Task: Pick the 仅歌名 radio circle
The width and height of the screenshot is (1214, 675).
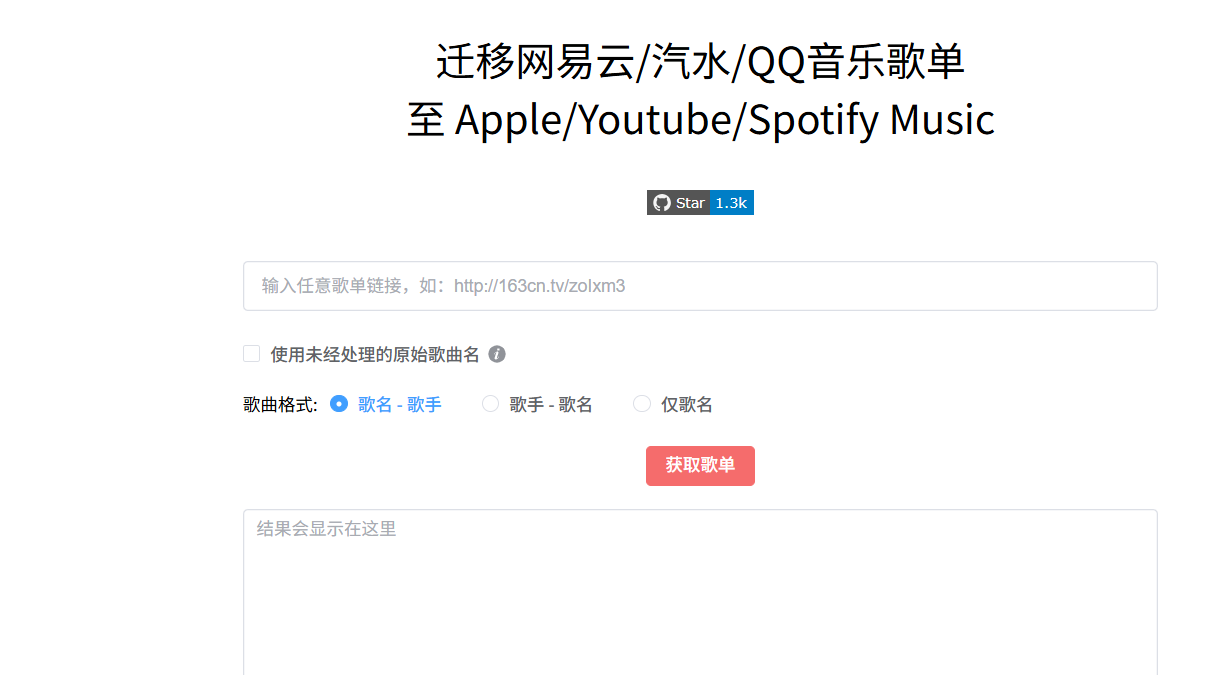Action: [x=642, y=404]
